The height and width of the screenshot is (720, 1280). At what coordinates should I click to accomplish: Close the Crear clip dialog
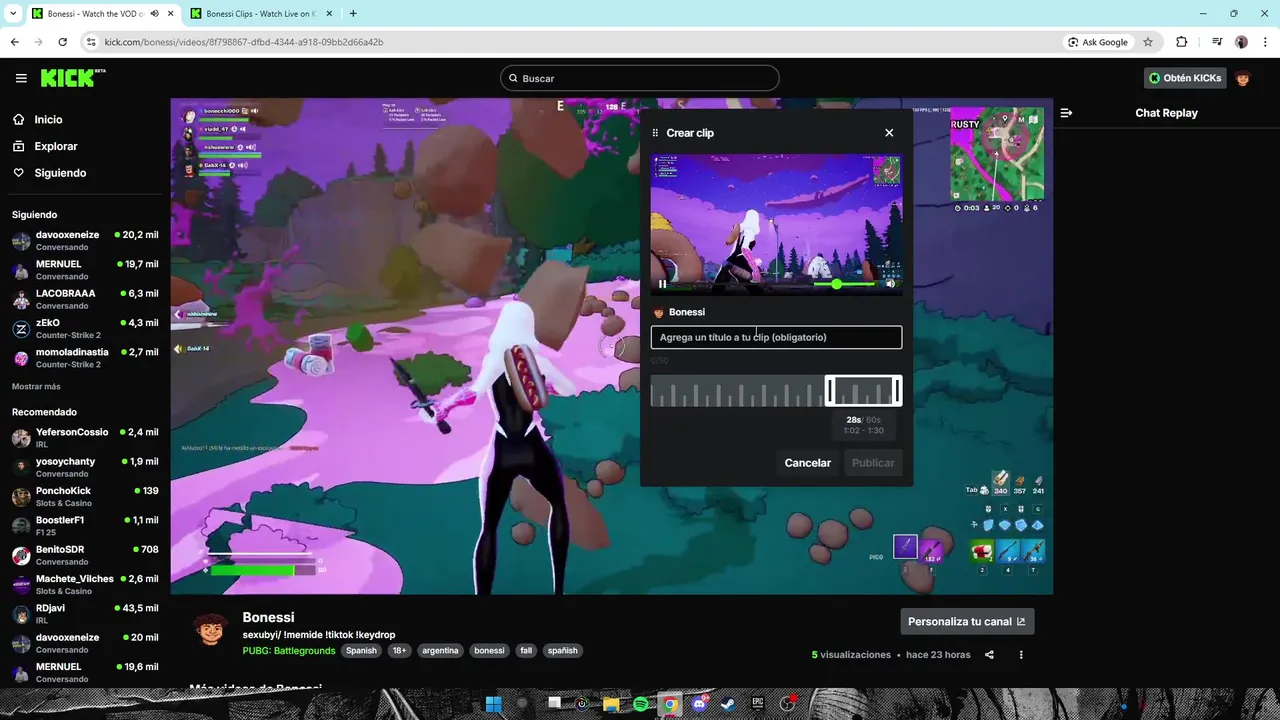[889, 133]
